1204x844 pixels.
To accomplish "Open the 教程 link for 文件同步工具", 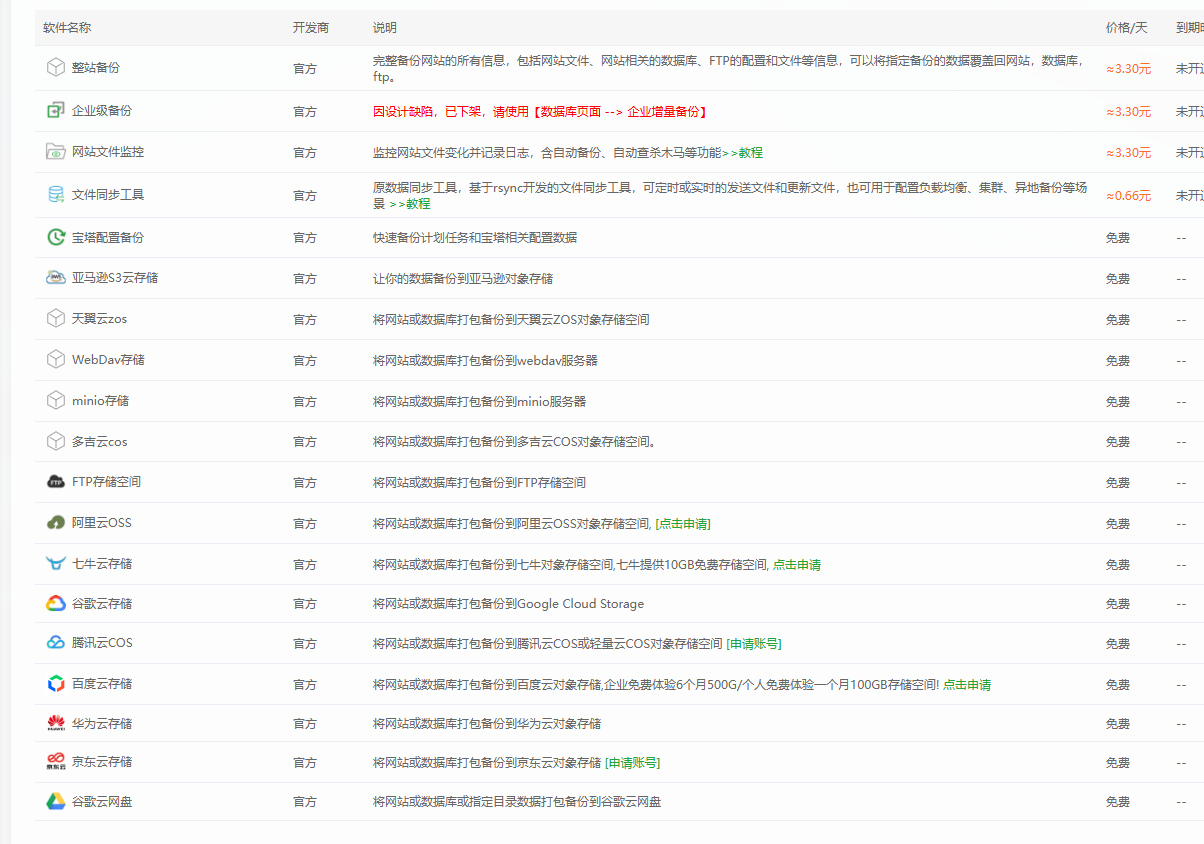I will [409, 203].
